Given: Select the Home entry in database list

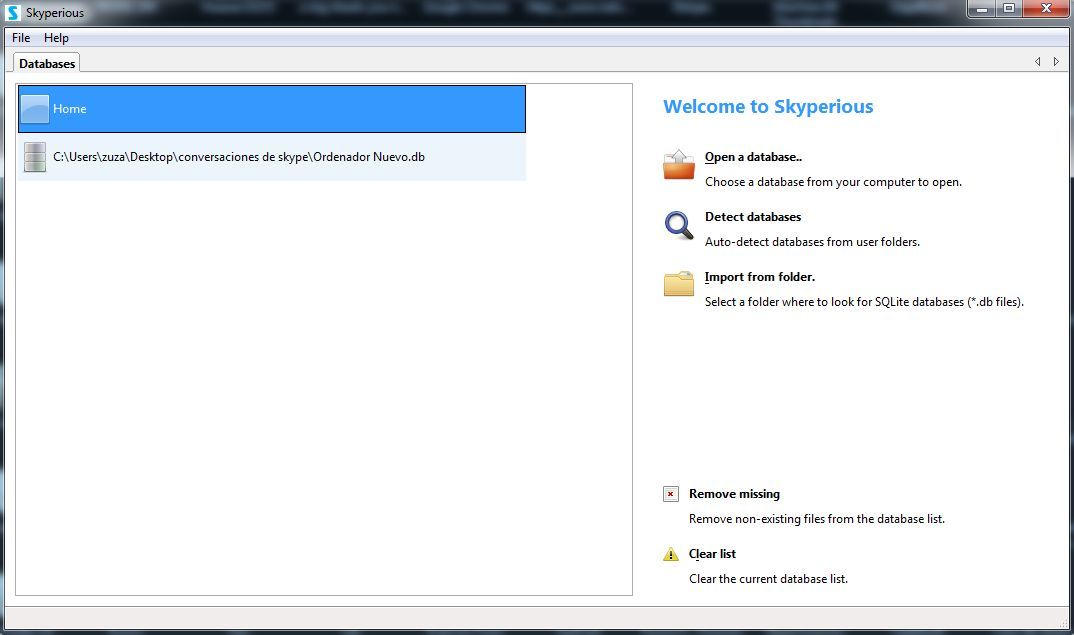Looking at the screenshot, I should pyautogui.click(x=272, y=109).
